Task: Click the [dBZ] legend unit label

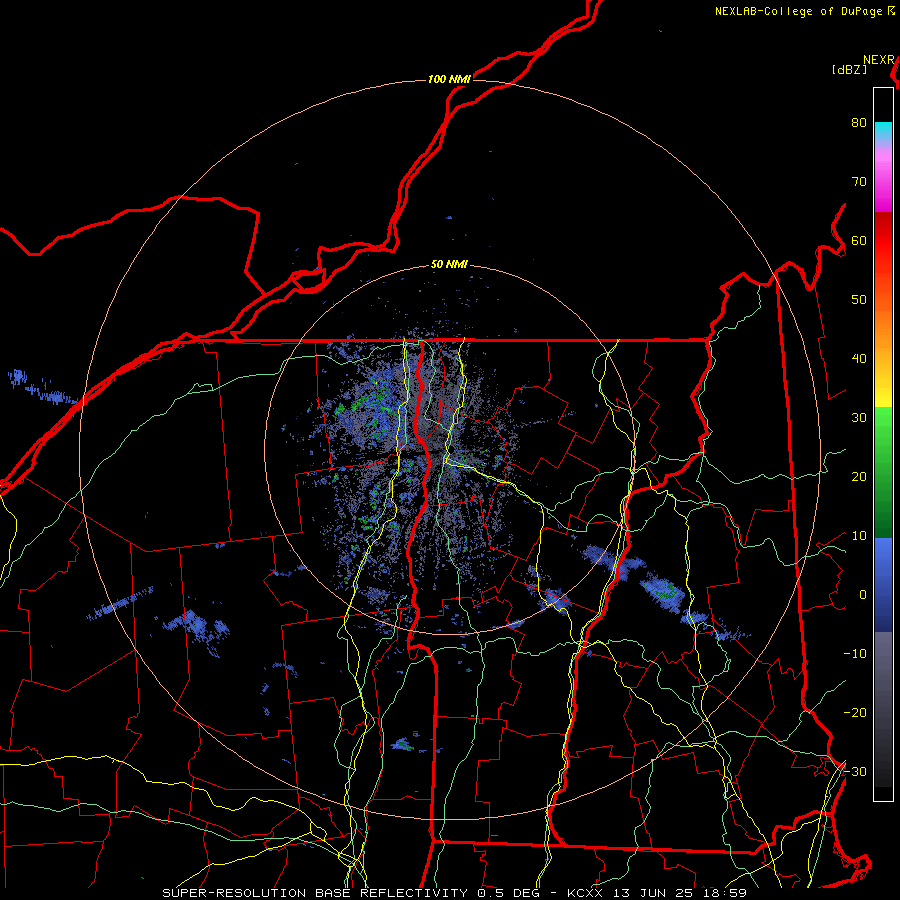Action: [x=849, y=70]
